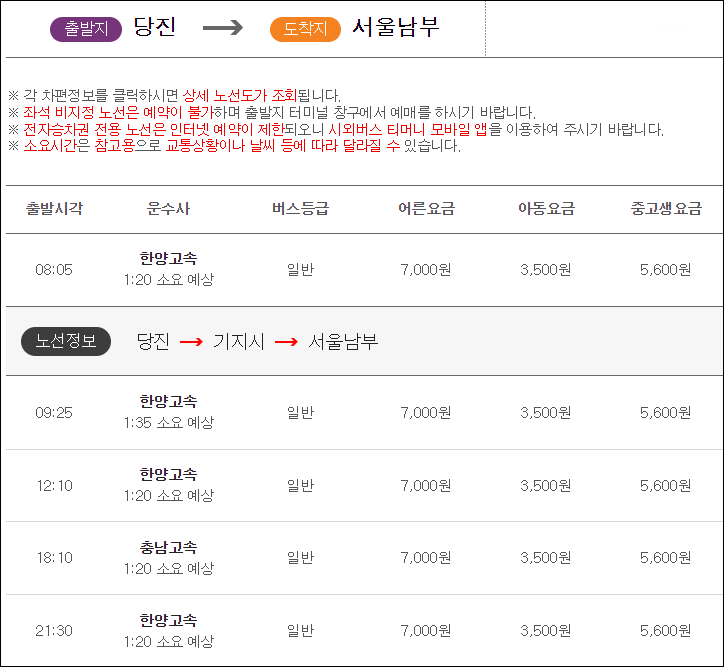Click 일반 bus grade in 12:10 row
The width and height of the screenshot is (724, 667).
click(301, 486)
